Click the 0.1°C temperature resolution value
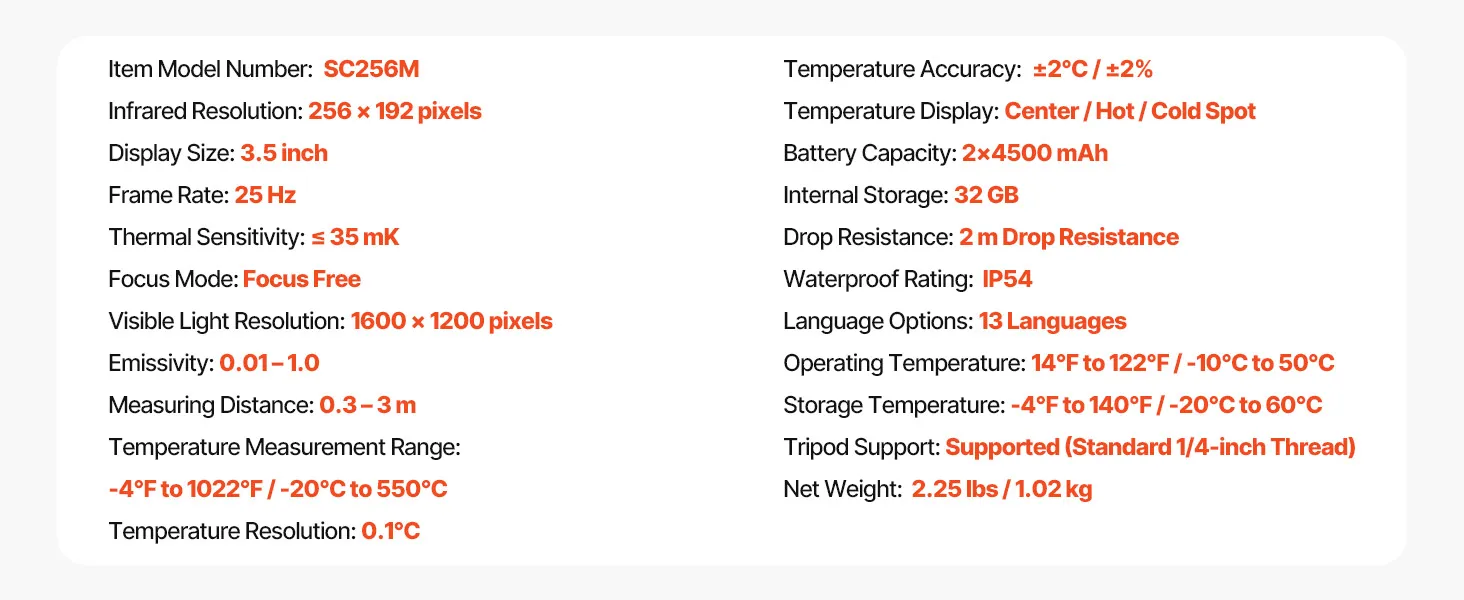 click(x=390, y=532)
